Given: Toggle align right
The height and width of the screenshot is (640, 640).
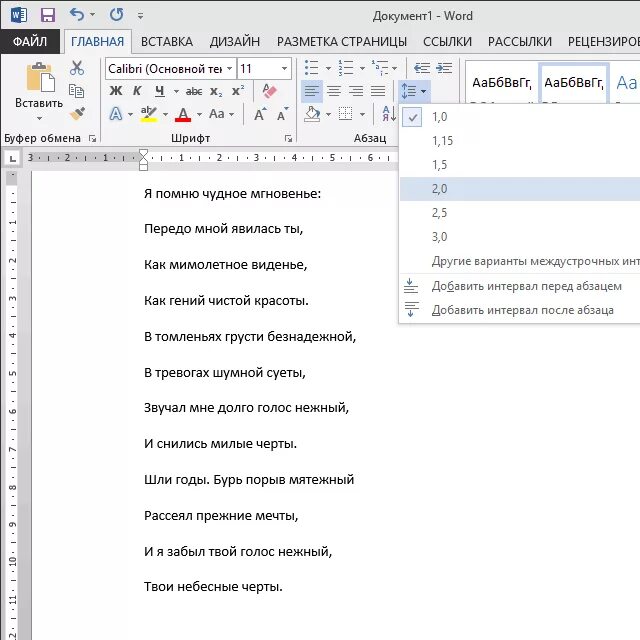Looking at the screenshot, I should [x=356, y=91].
